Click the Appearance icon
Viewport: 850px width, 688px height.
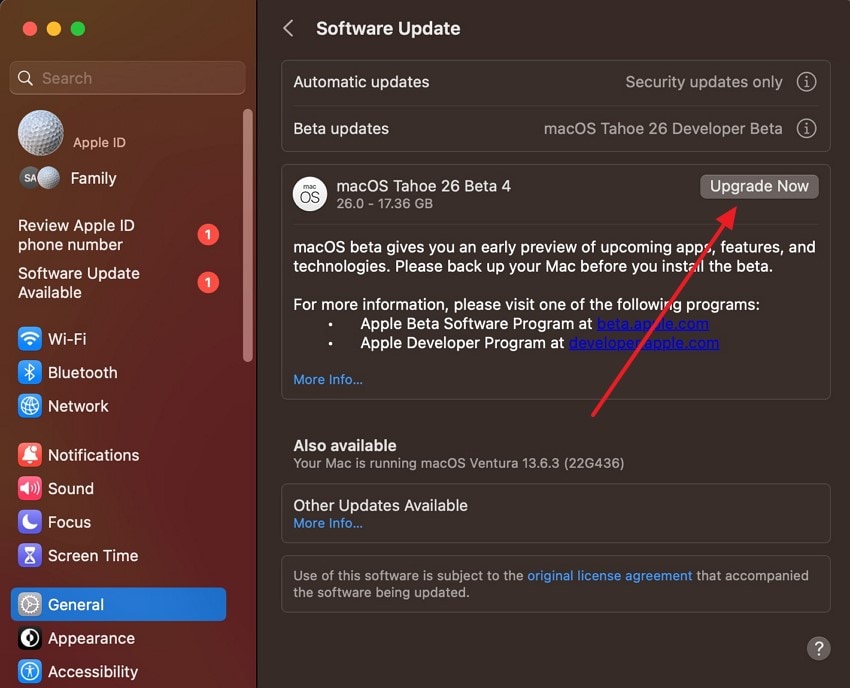[x=29, y=638]
